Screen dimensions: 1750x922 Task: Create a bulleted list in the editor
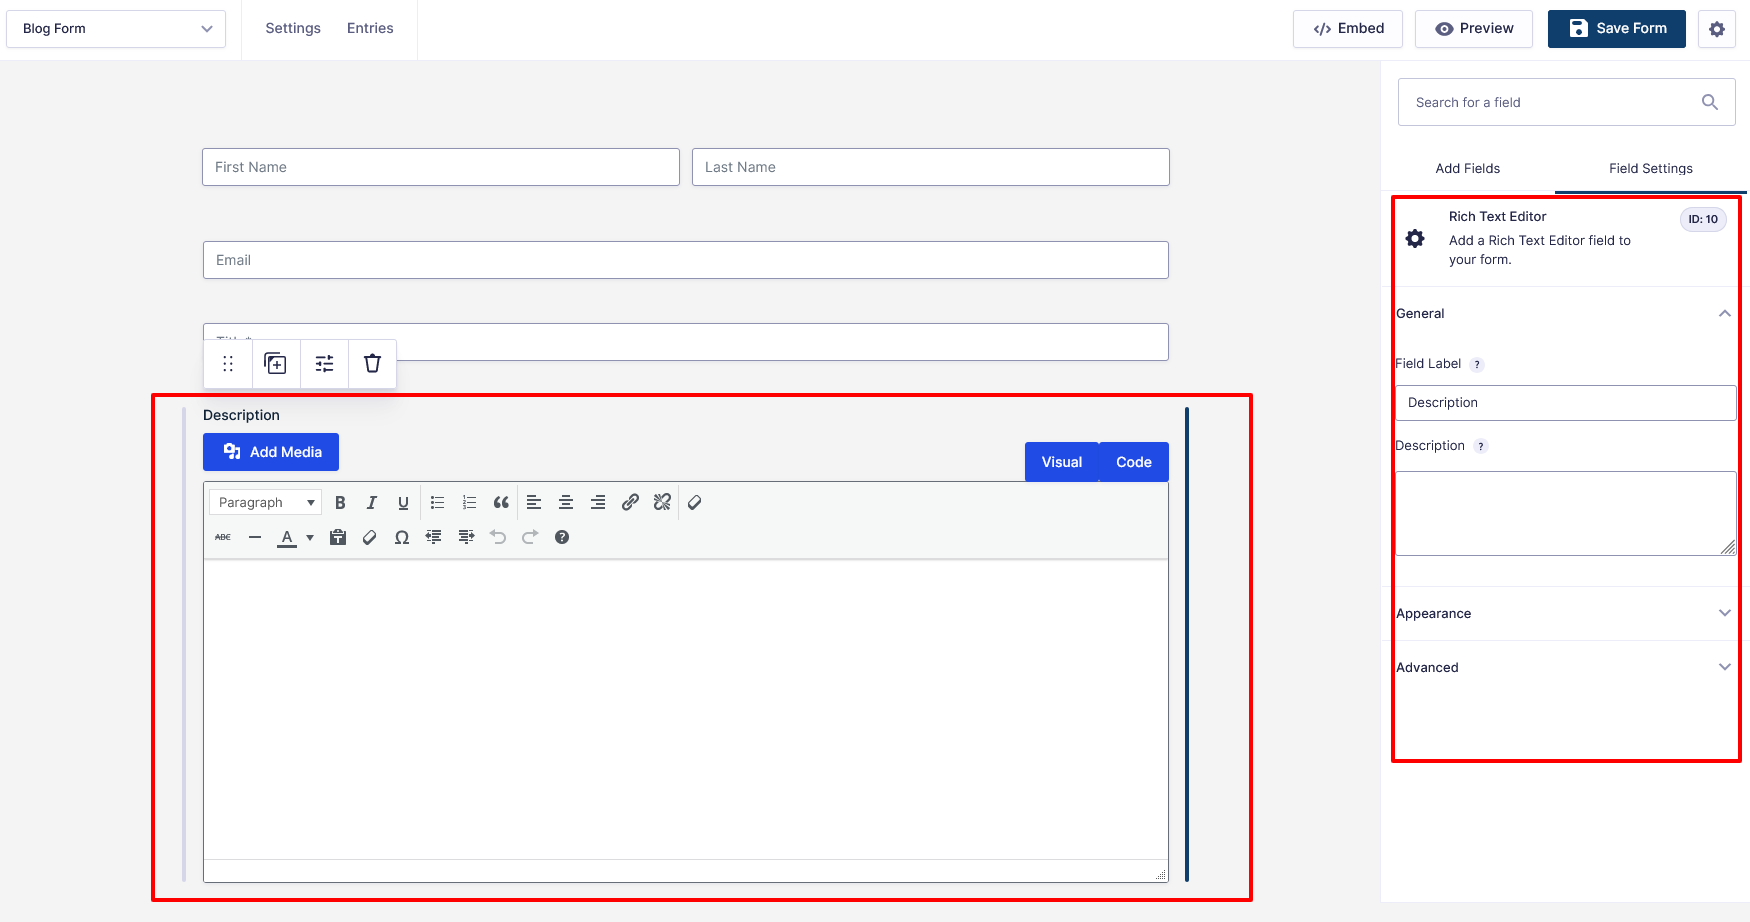(437, 503)
